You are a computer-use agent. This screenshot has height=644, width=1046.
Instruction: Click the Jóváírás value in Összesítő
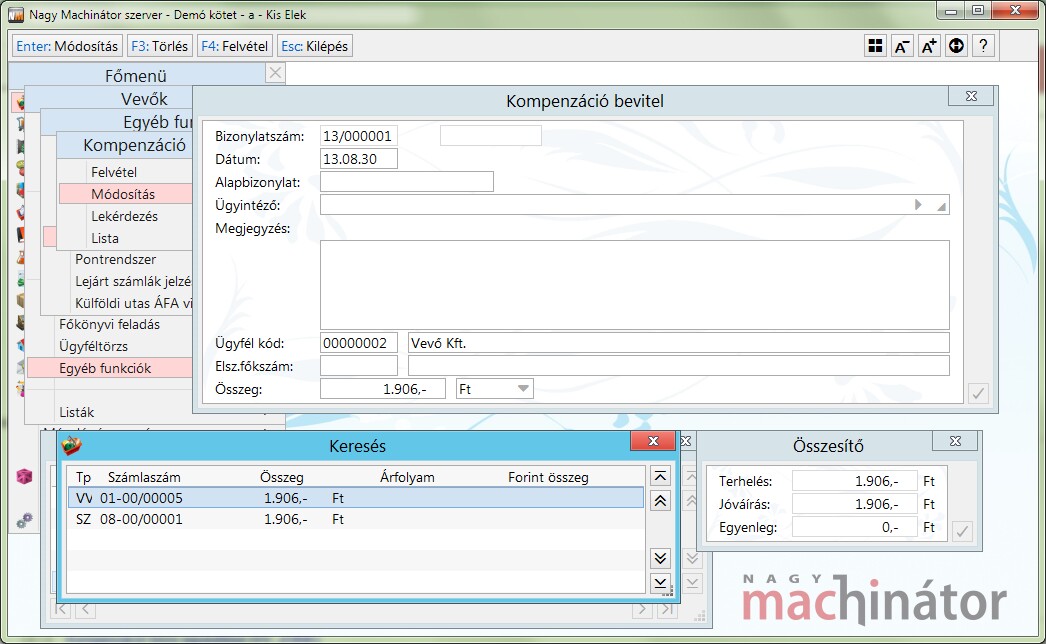[854, 504]
